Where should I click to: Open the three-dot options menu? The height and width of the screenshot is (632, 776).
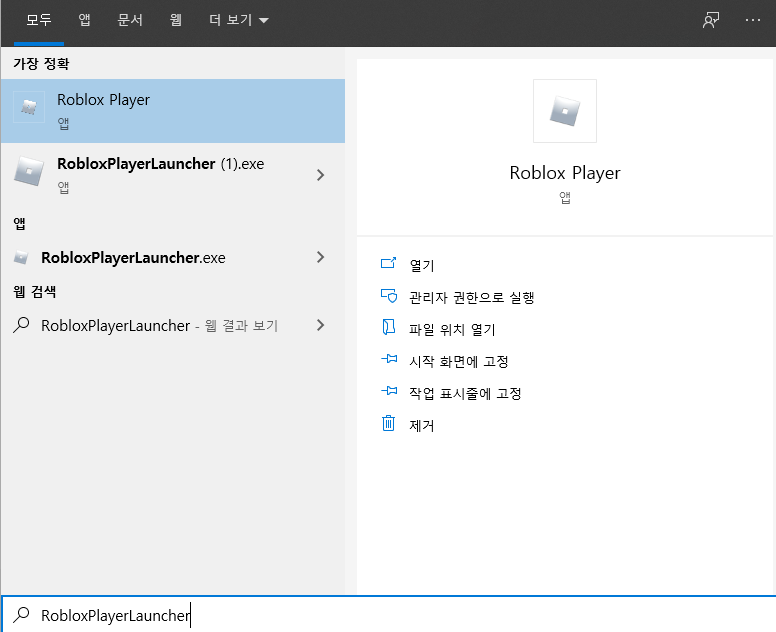[x=752, y=20]
